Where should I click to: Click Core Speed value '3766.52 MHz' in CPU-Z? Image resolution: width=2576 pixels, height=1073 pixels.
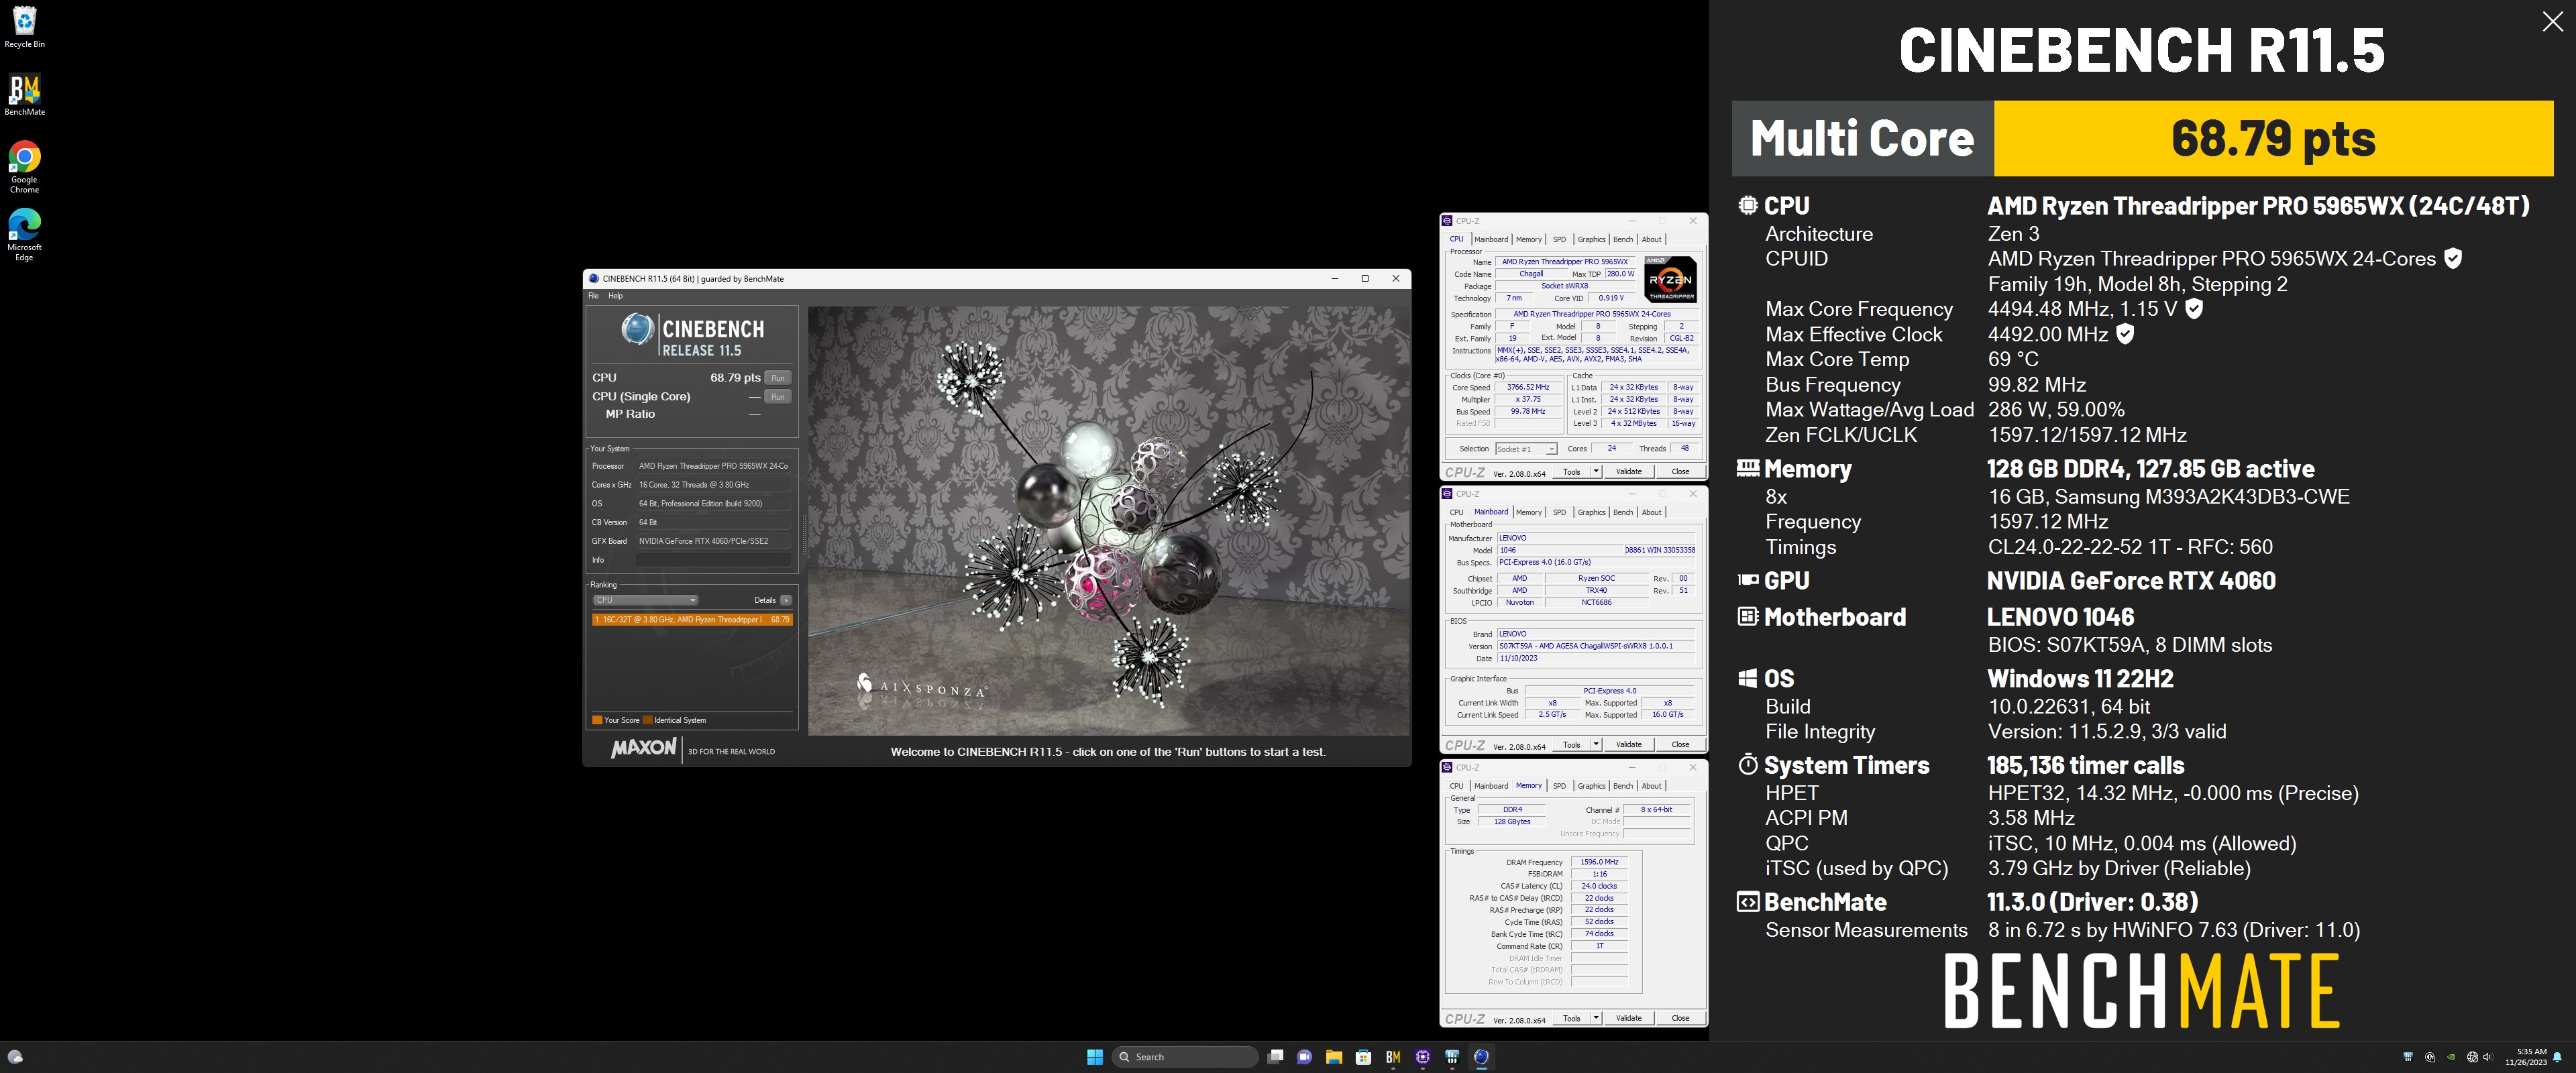[1528, 388]
